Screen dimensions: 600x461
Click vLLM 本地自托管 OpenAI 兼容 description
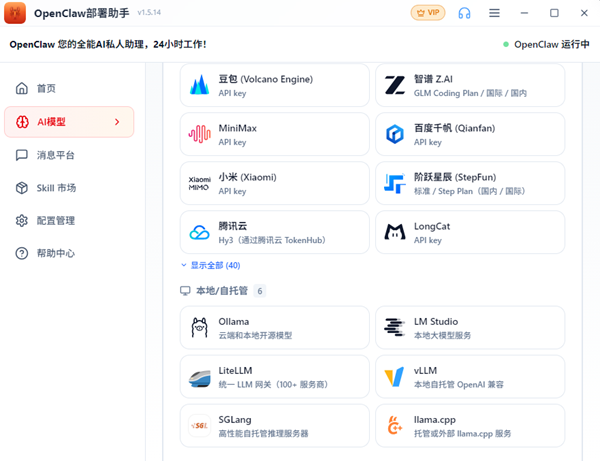(x=459, y=384)
